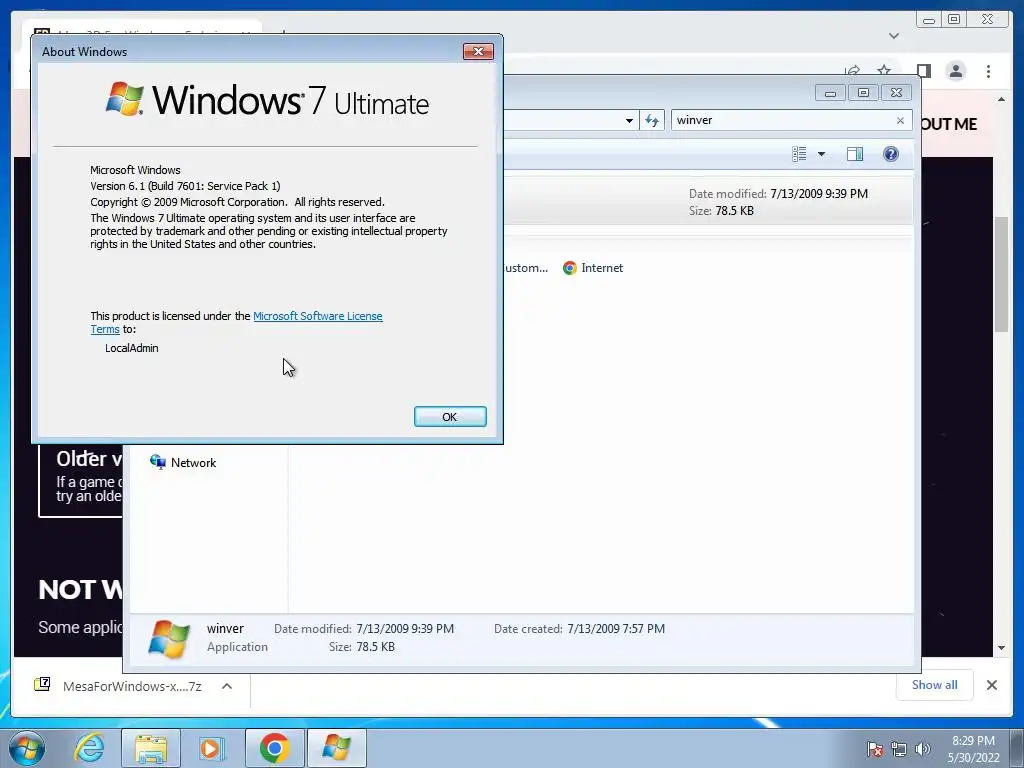This screenshot has width=1024, height=768.
Task: Toggle Chrome's side panel icon
Action: tap(923, 71)
